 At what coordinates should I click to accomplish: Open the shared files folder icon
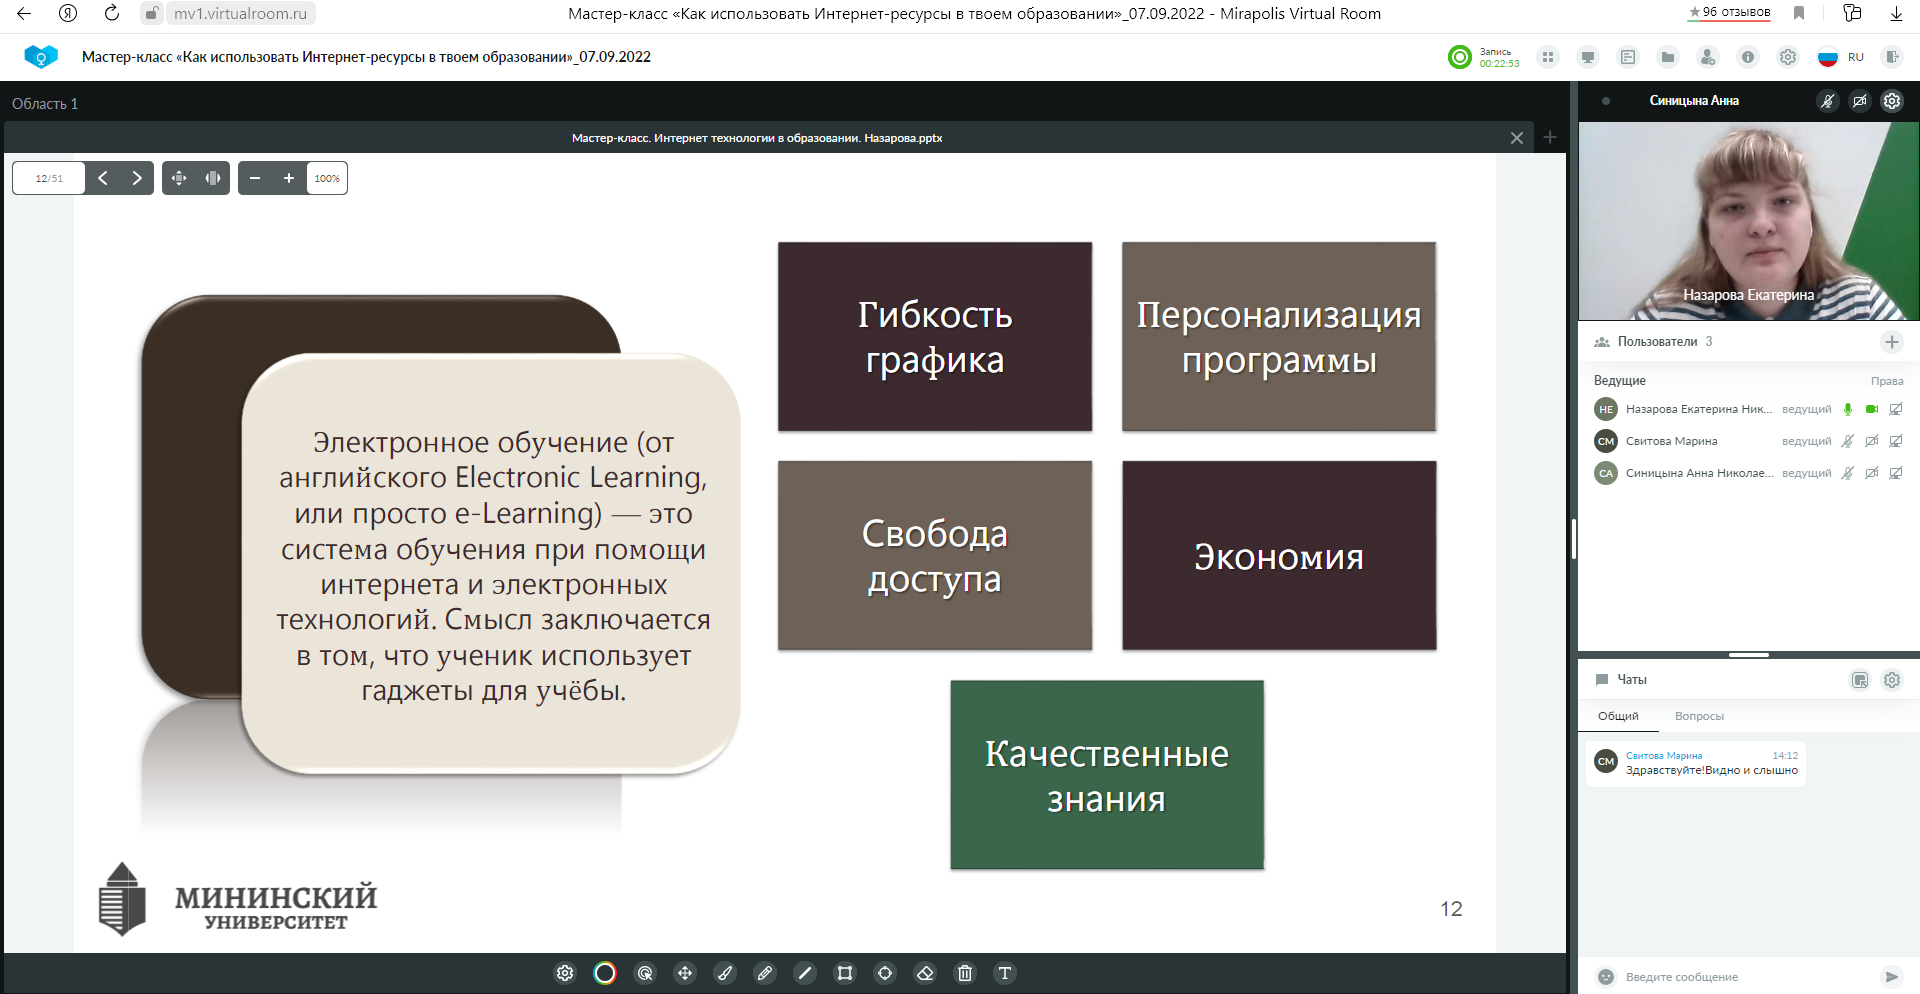coord(1668,57)
